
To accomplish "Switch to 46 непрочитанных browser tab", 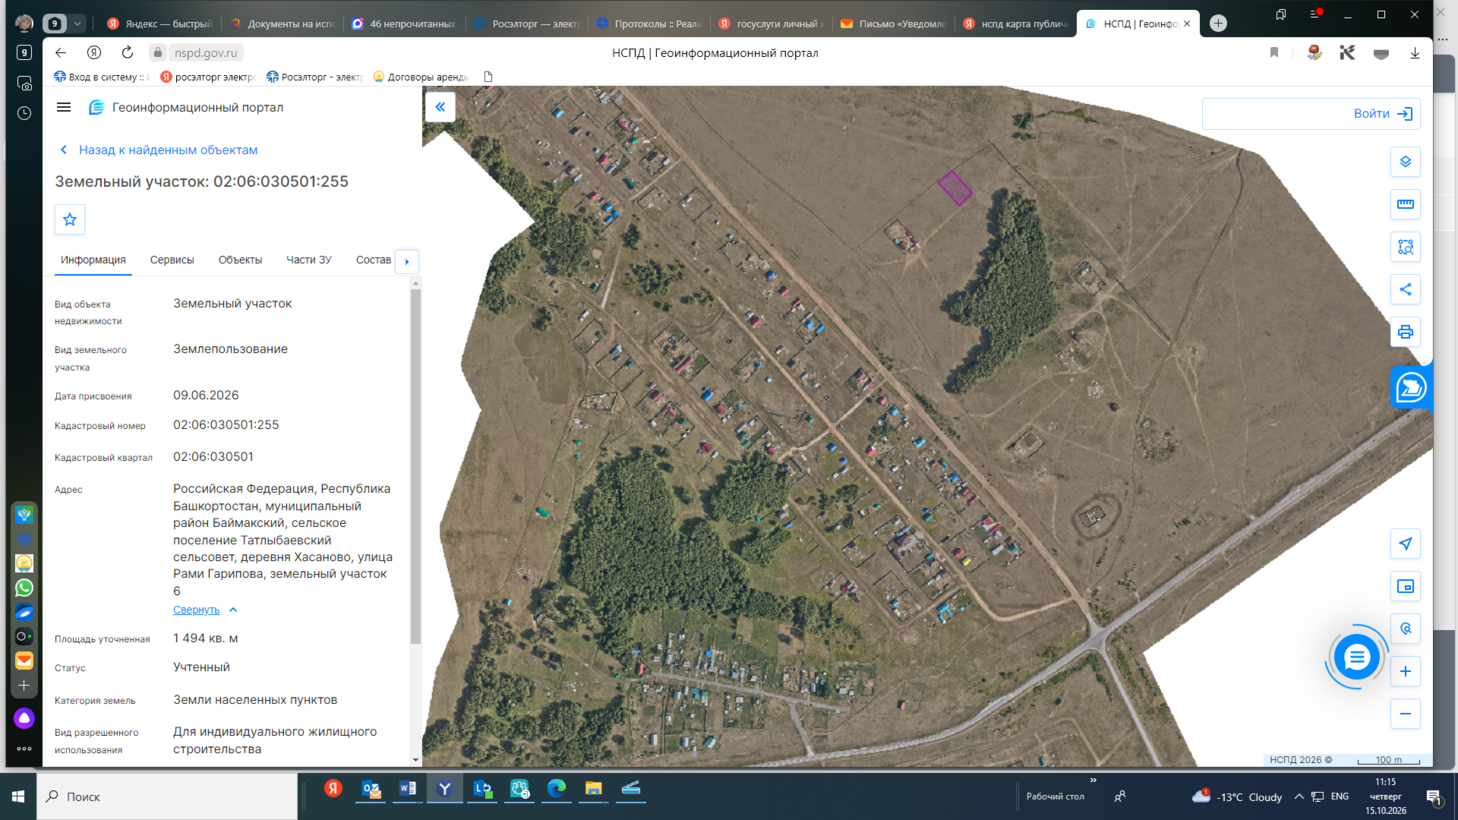I will click(404, 23).
